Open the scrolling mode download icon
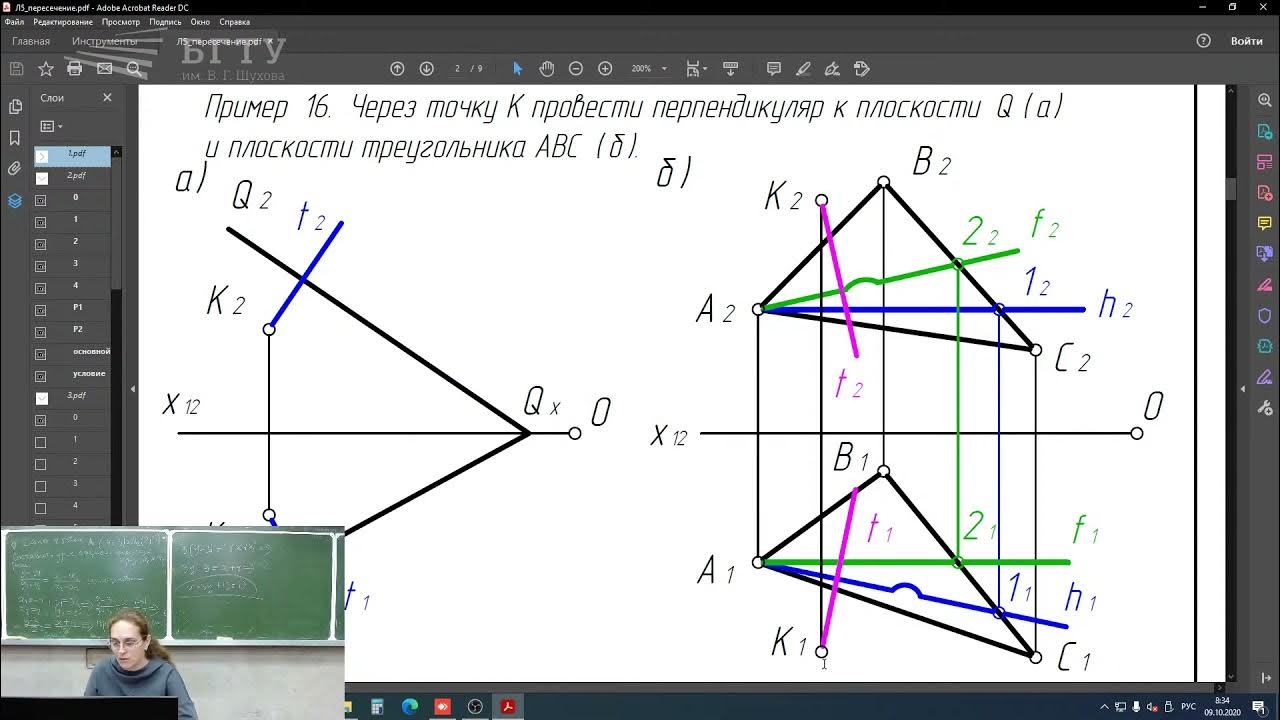 tap(730, 69)
